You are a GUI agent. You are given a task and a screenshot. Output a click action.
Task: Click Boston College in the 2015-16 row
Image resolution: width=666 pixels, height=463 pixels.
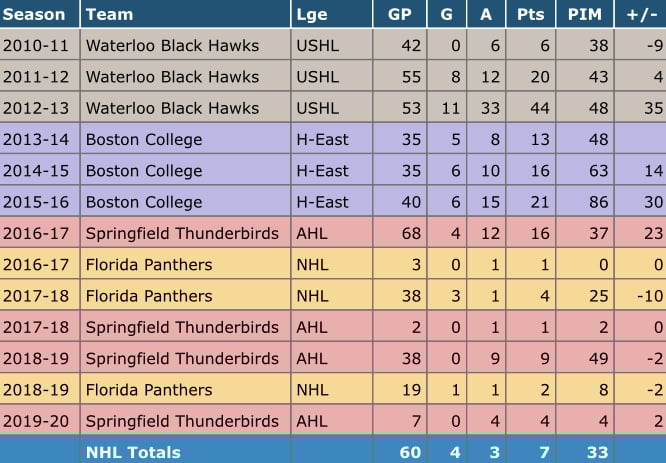tap(143, 202)
